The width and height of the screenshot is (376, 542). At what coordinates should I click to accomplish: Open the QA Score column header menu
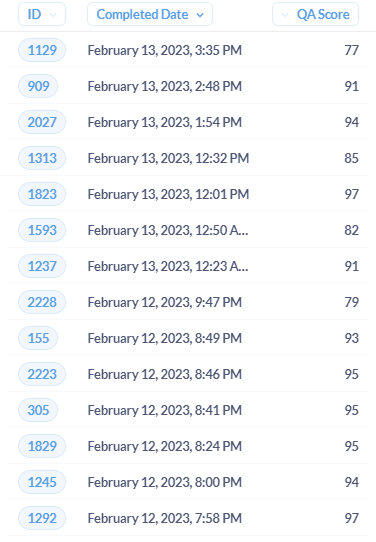[x=315, y=14]
